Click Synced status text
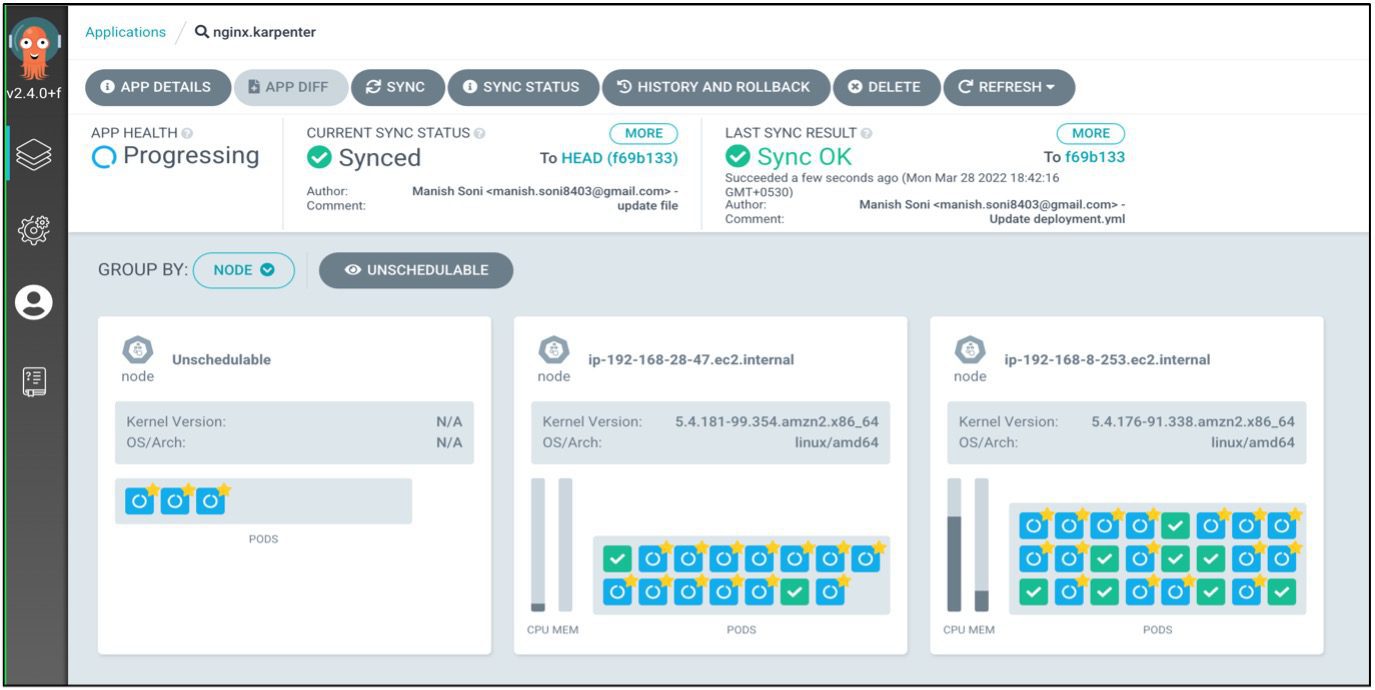 (380, 158)
